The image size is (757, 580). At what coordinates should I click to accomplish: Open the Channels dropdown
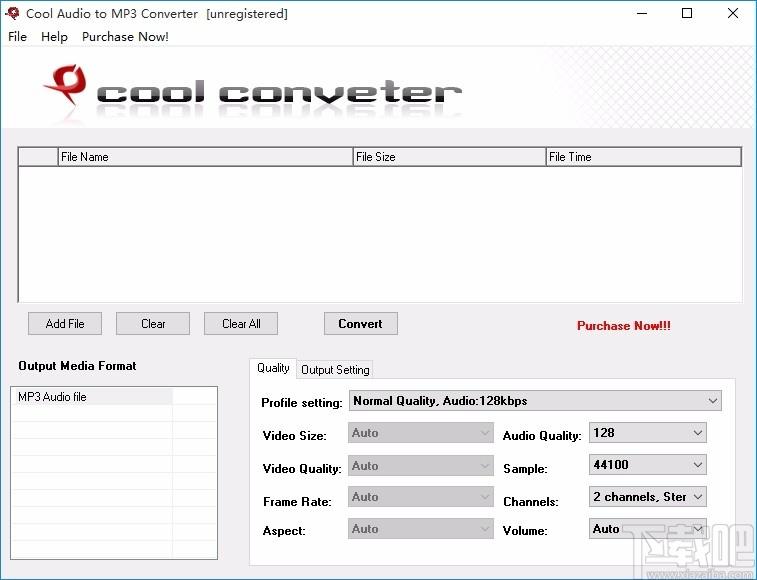click(x=647, y=496)
